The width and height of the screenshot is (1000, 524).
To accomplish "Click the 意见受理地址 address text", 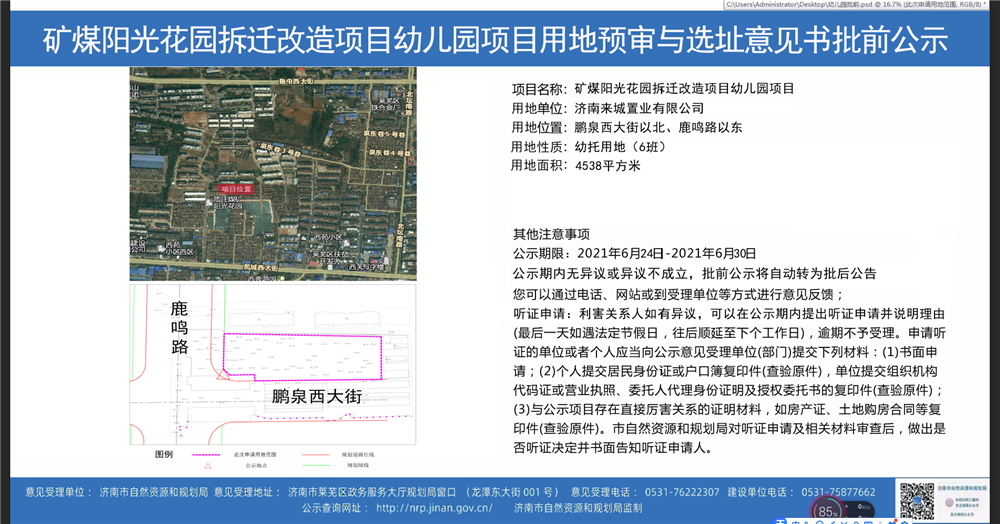I will (423, 492).
